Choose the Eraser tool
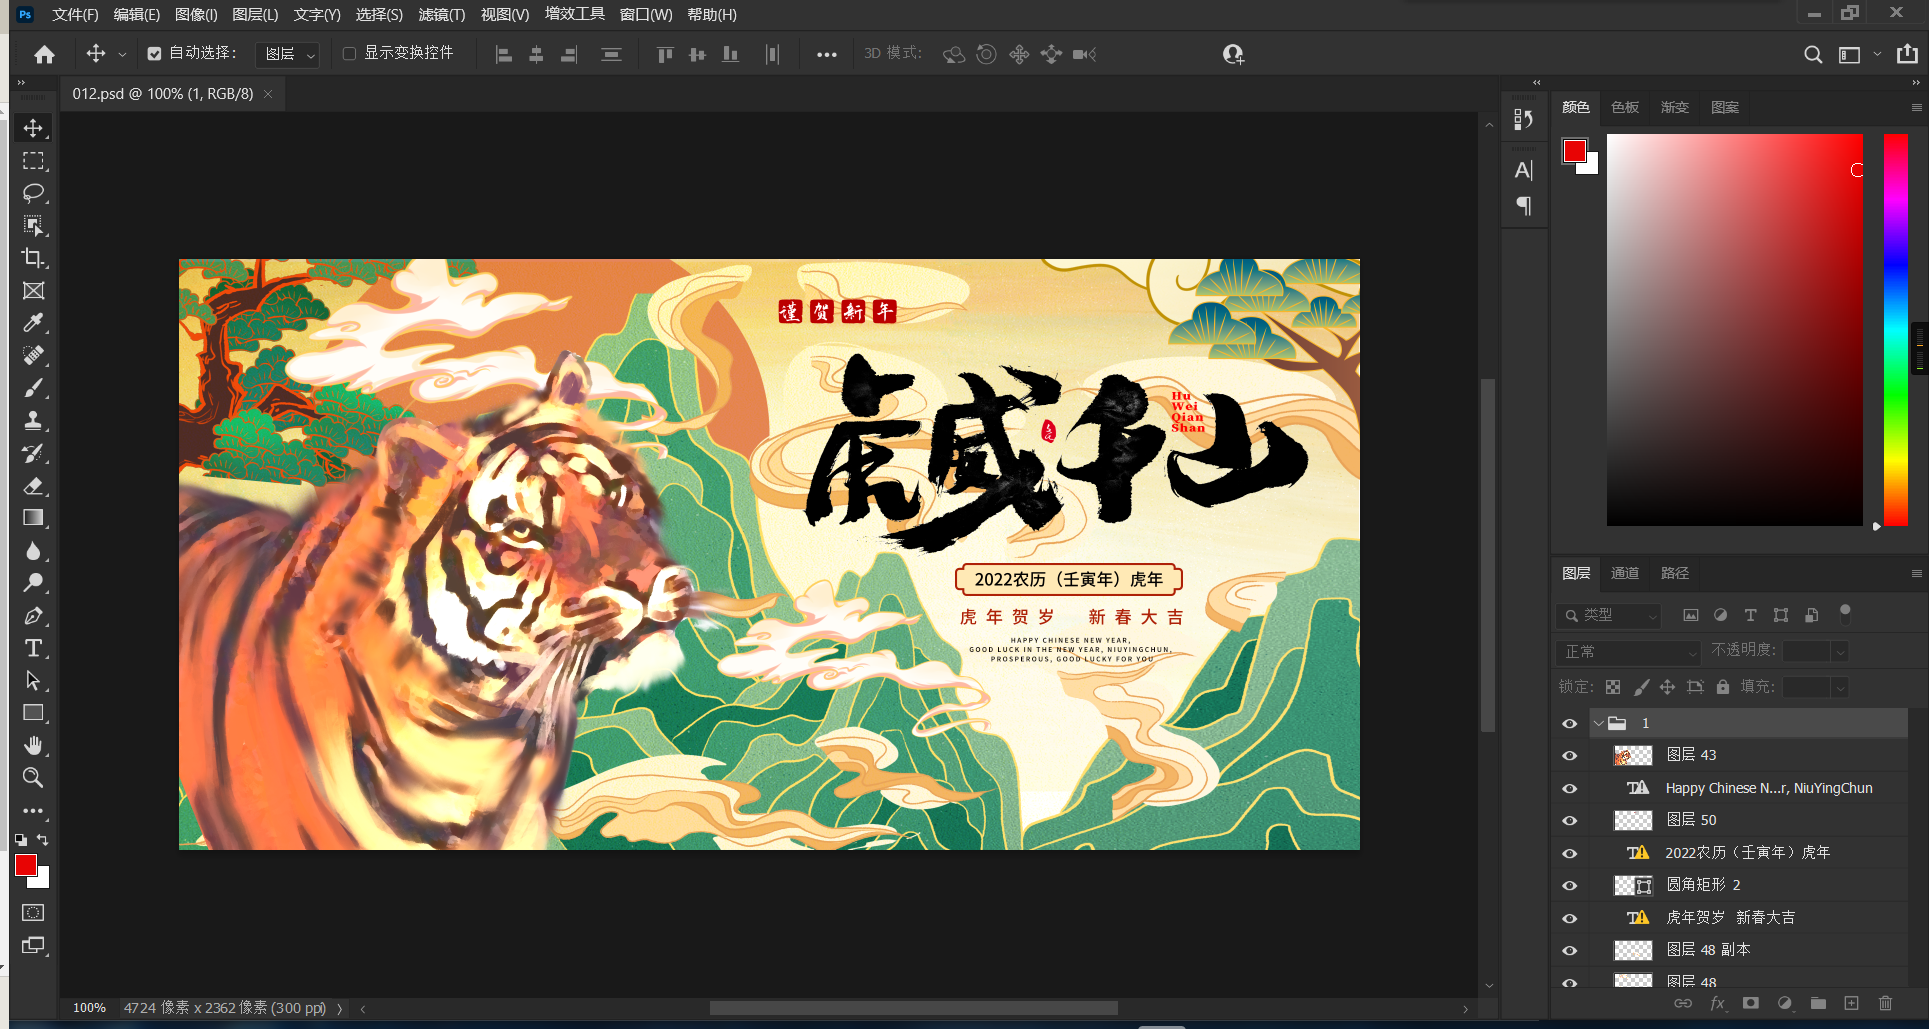This screenshot has width=1929, height=1029. pyautogui.click(x=33, y=486)
